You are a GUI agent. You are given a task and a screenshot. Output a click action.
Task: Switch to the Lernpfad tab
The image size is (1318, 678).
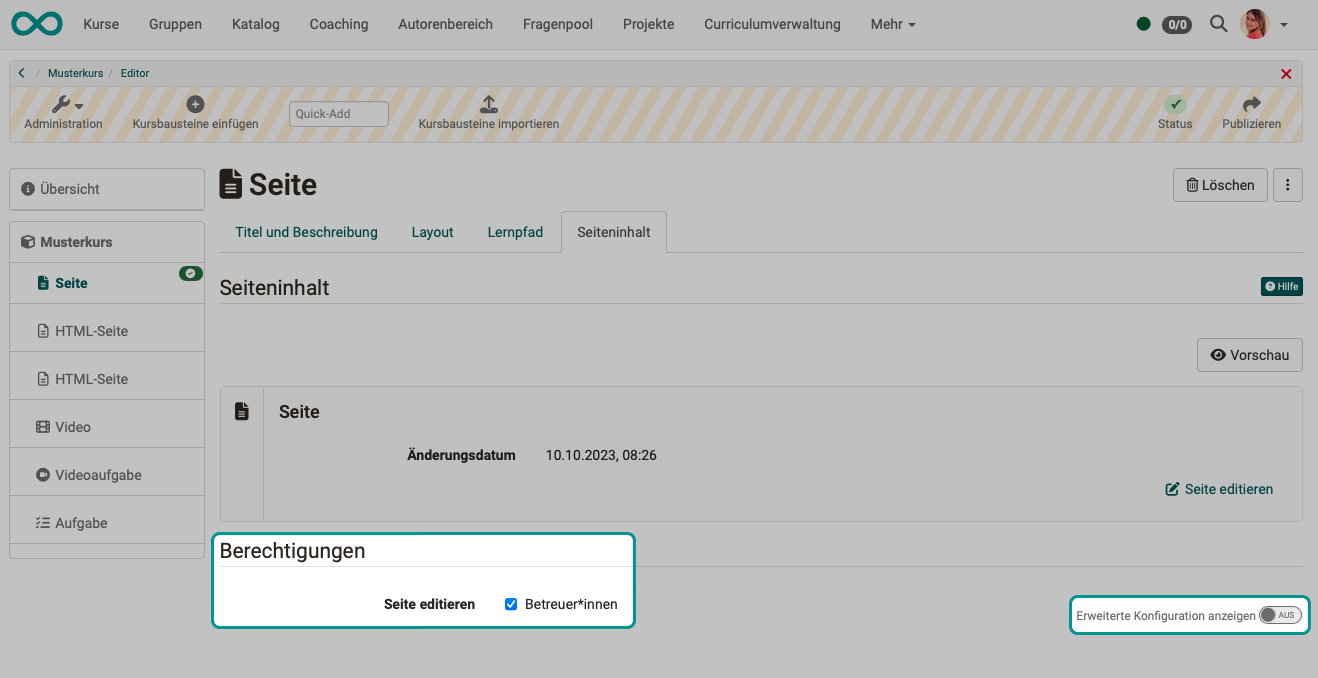pyautogui.click(x=515, y=231)
